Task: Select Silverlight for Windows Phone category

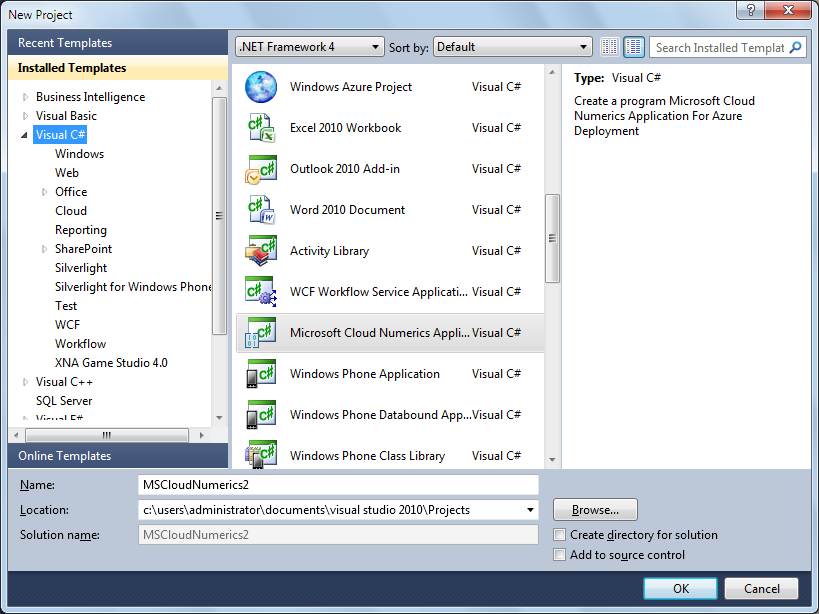Action: (133, 287)
